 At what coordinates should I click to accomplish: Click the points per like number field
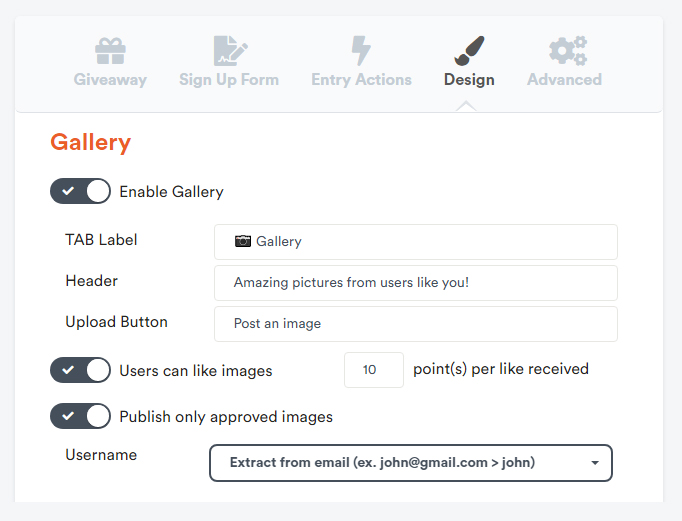point(374,370)
